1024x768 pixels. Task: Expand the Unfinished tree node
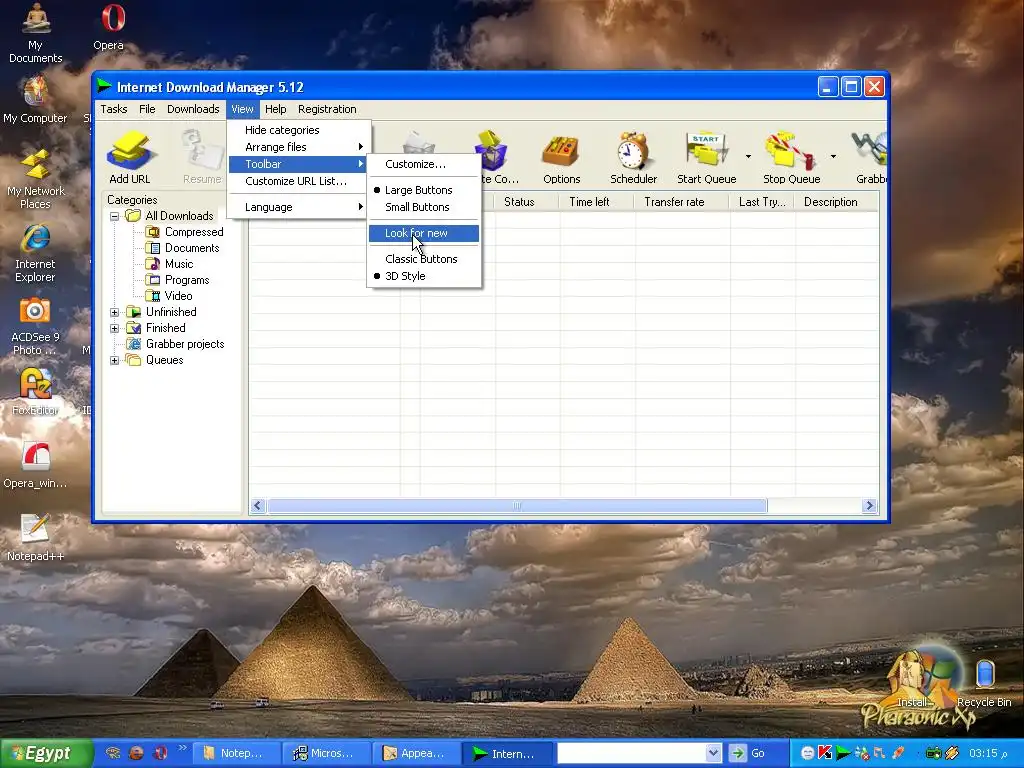pyautogui.click(x=115, y=312)
